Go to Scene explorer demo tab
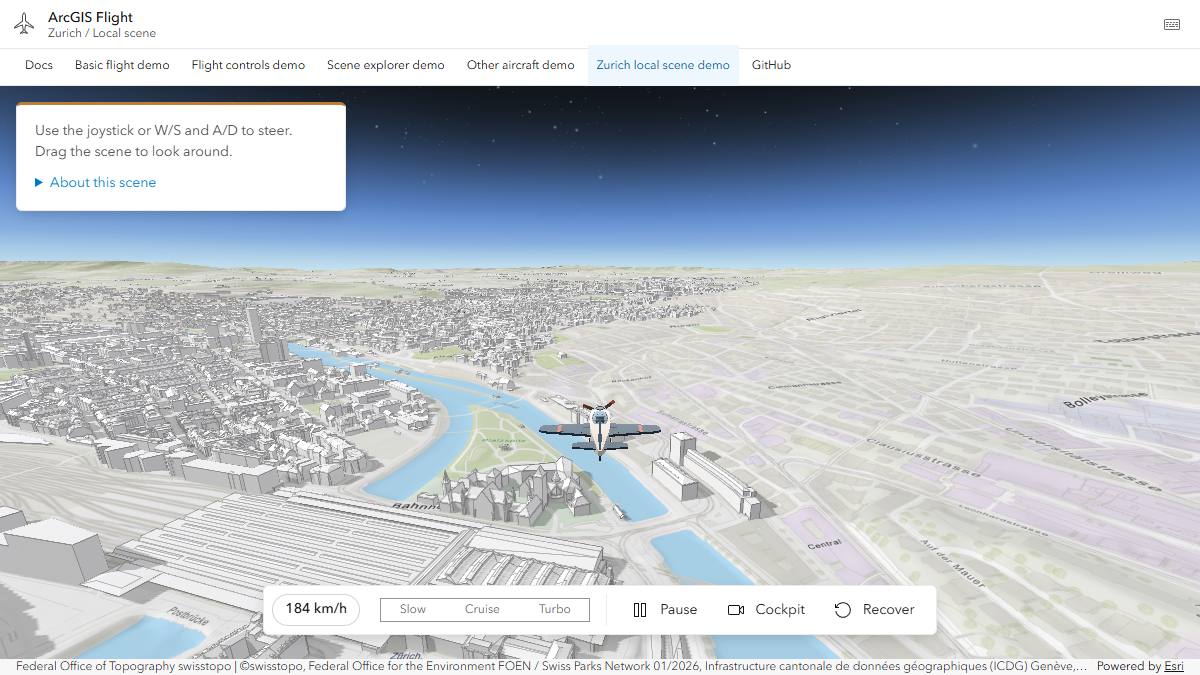1200x675 pixels. 386,65
